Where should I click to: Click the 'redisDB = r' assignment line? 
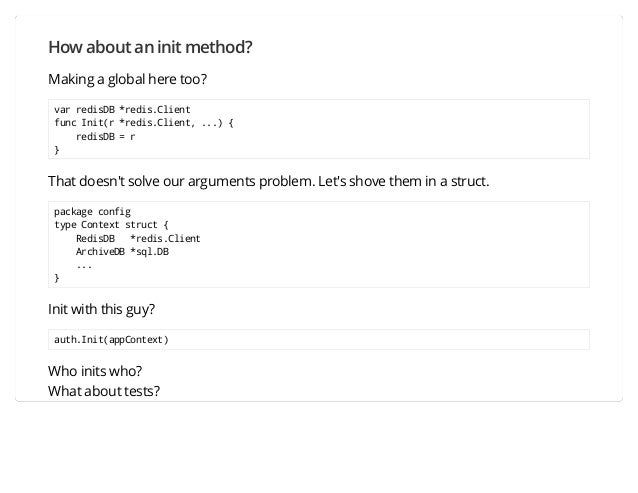click(105, 137)
